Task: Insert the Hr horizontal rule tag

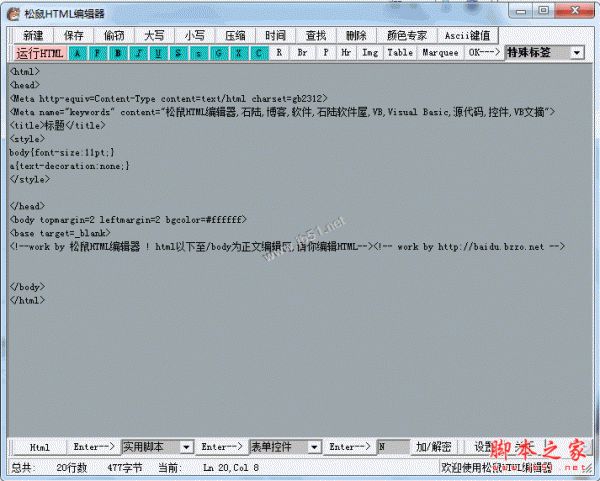Action: (346, 52)
